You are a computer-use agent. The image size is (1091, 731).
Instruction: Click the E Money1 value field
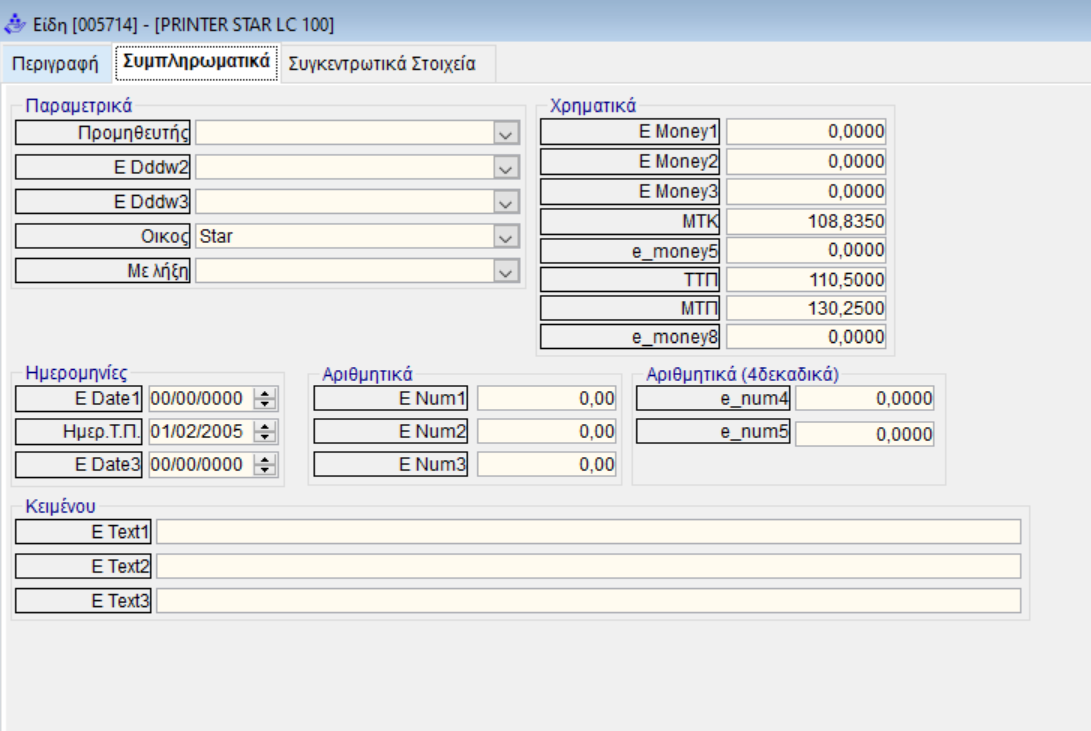click(806, 132)
